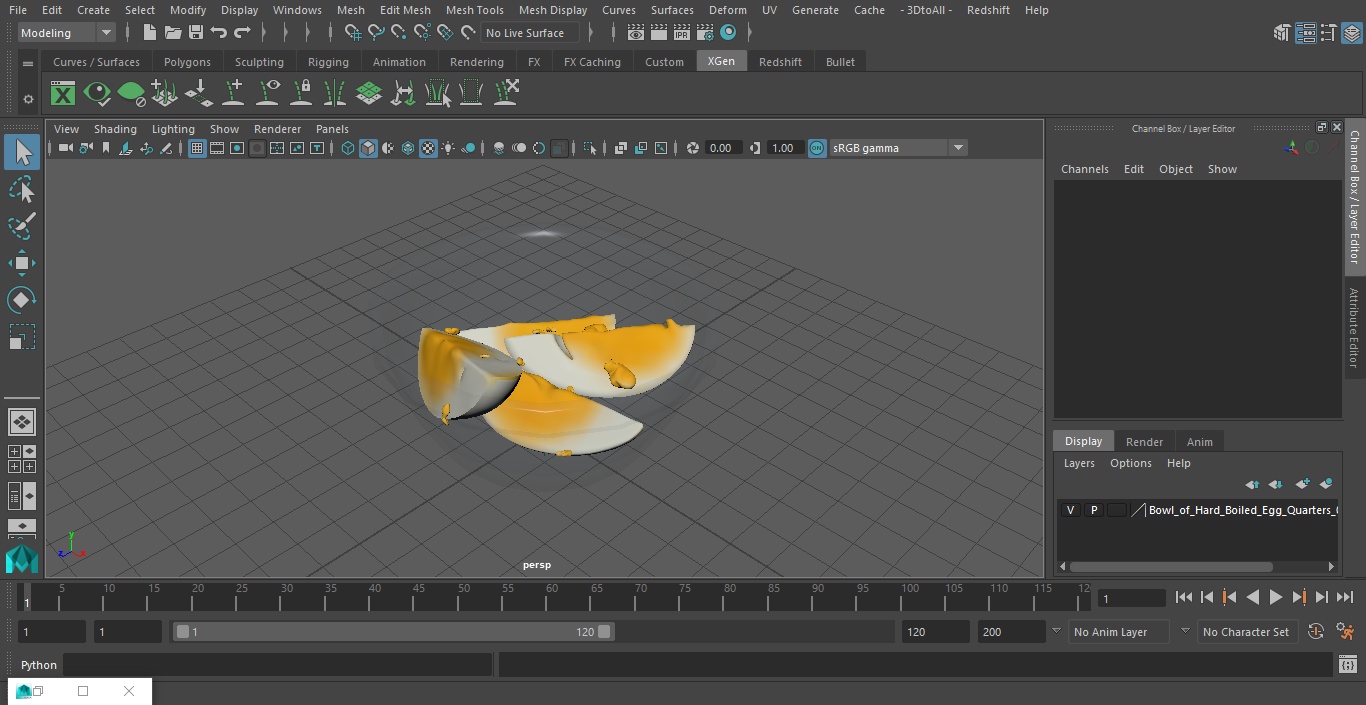Viewport: 1366px width, 705px height.
Task: Click the Save scene icon
Action: click(196, 33)
